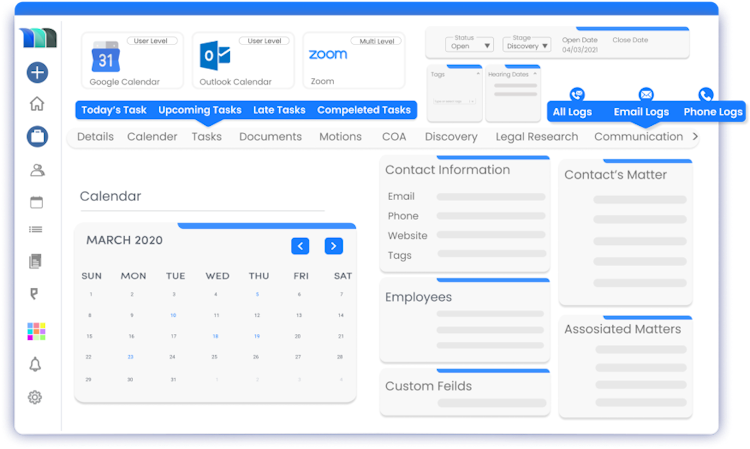Select March 23 on the calendar
750x449 pixels.
point(131,357)
